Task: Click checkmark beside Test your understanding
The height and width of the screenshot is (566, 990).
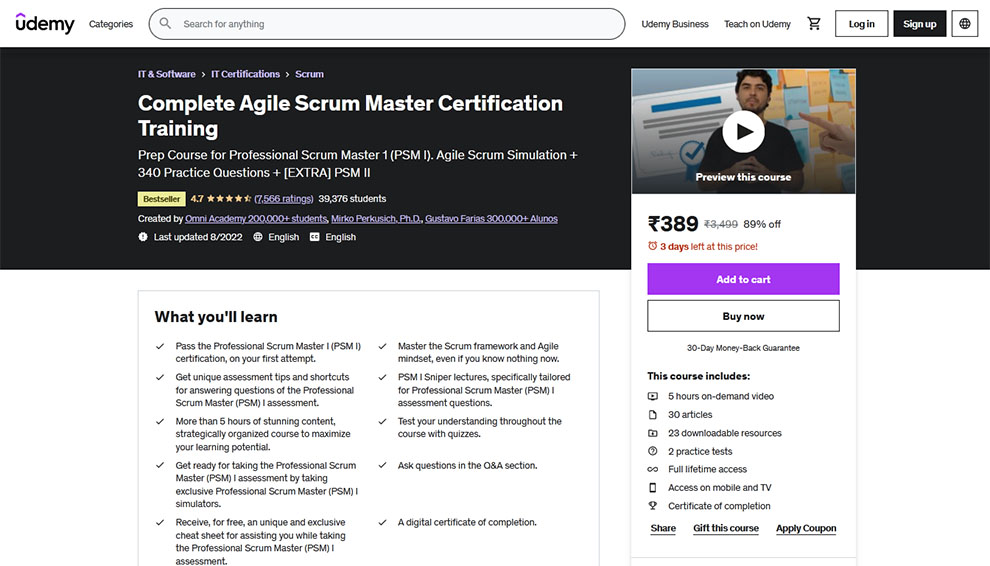Action: click(383, 421)
